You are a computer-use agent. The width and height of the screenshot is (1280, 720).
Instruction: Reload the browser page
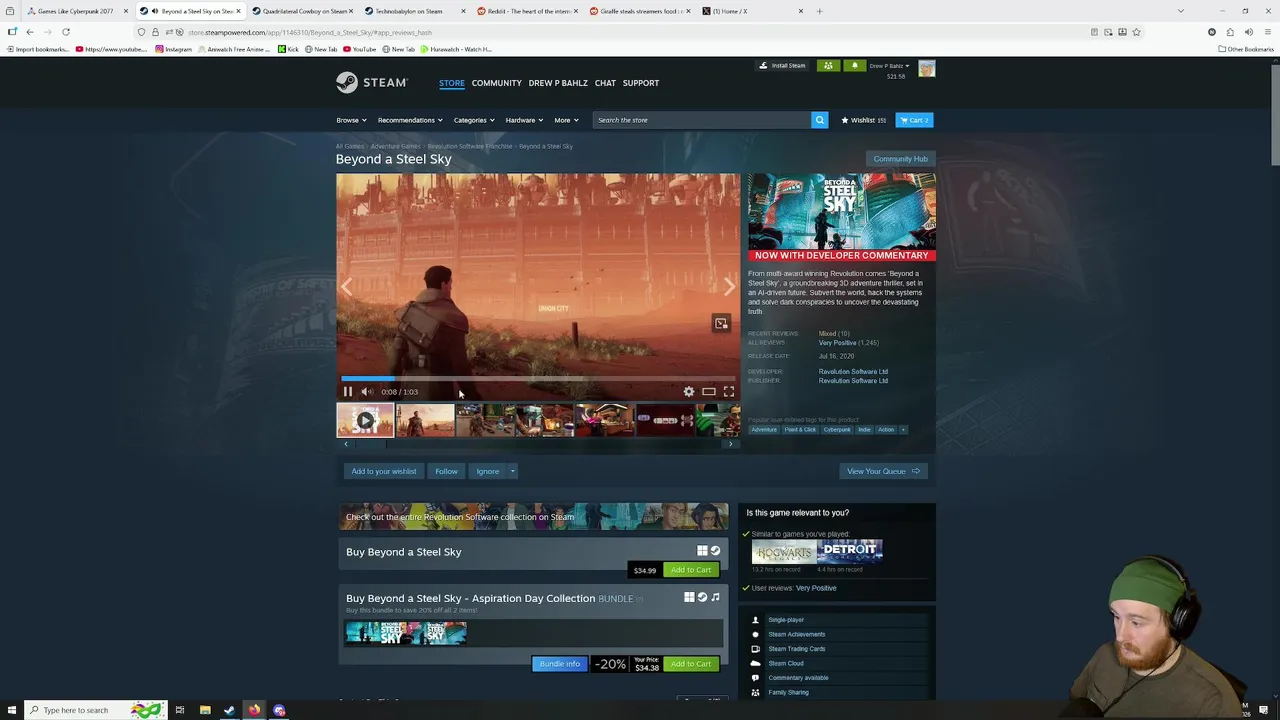pos(66,32)
